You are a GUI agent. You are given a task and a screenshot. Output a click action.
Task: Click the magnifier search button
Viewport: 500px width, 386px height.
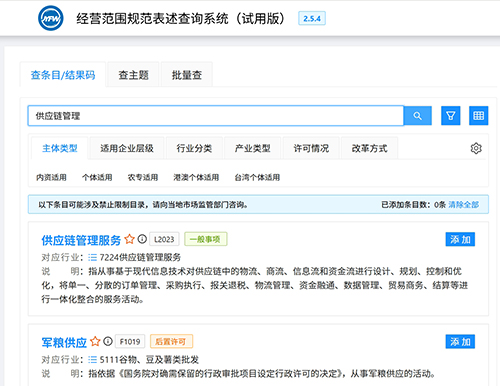coord(418,116)
